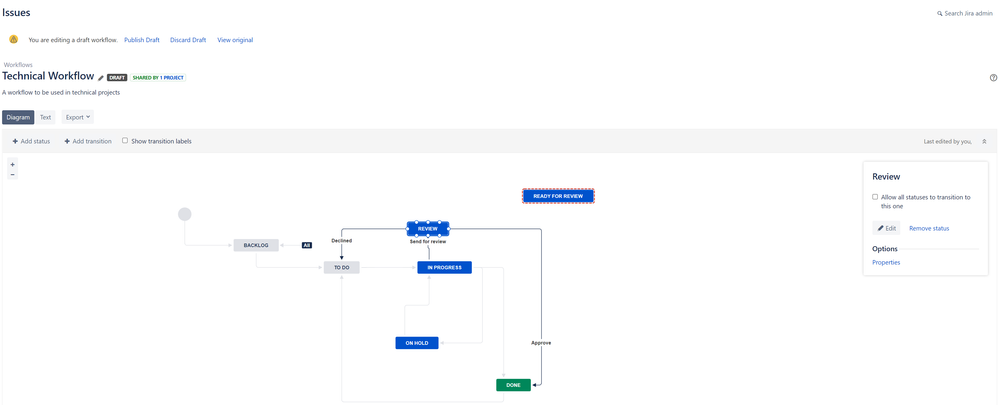The width and height of the screenshot is (998, 405).
Task: Click the Issues page heading
Action: point(16,12)
